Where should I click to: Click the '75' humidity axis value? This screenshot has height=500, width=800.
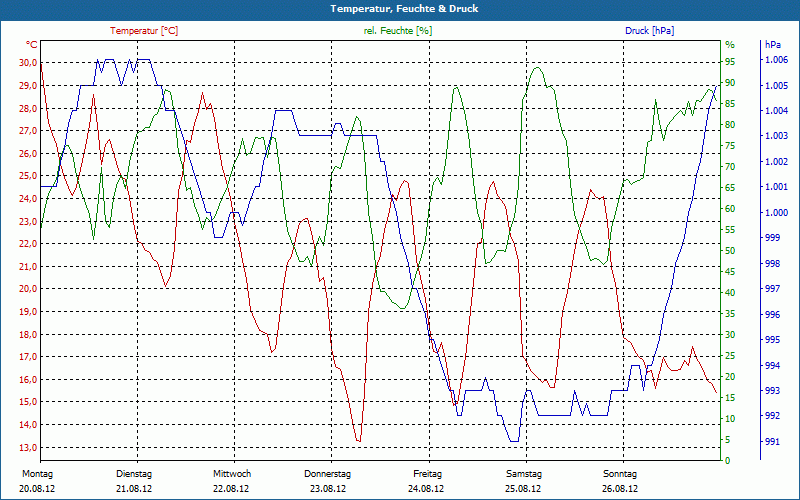(731, 146)
